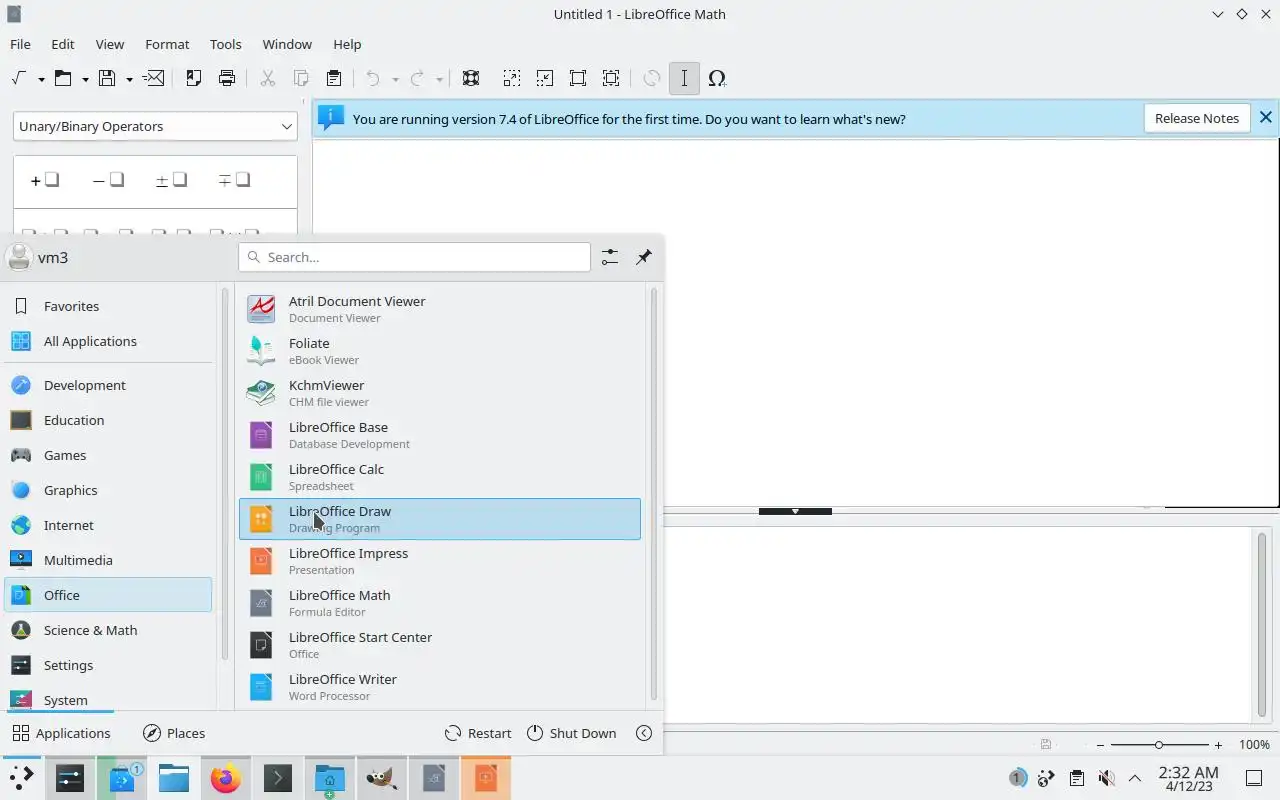Insert the plus sign operator element

point(45,180)
